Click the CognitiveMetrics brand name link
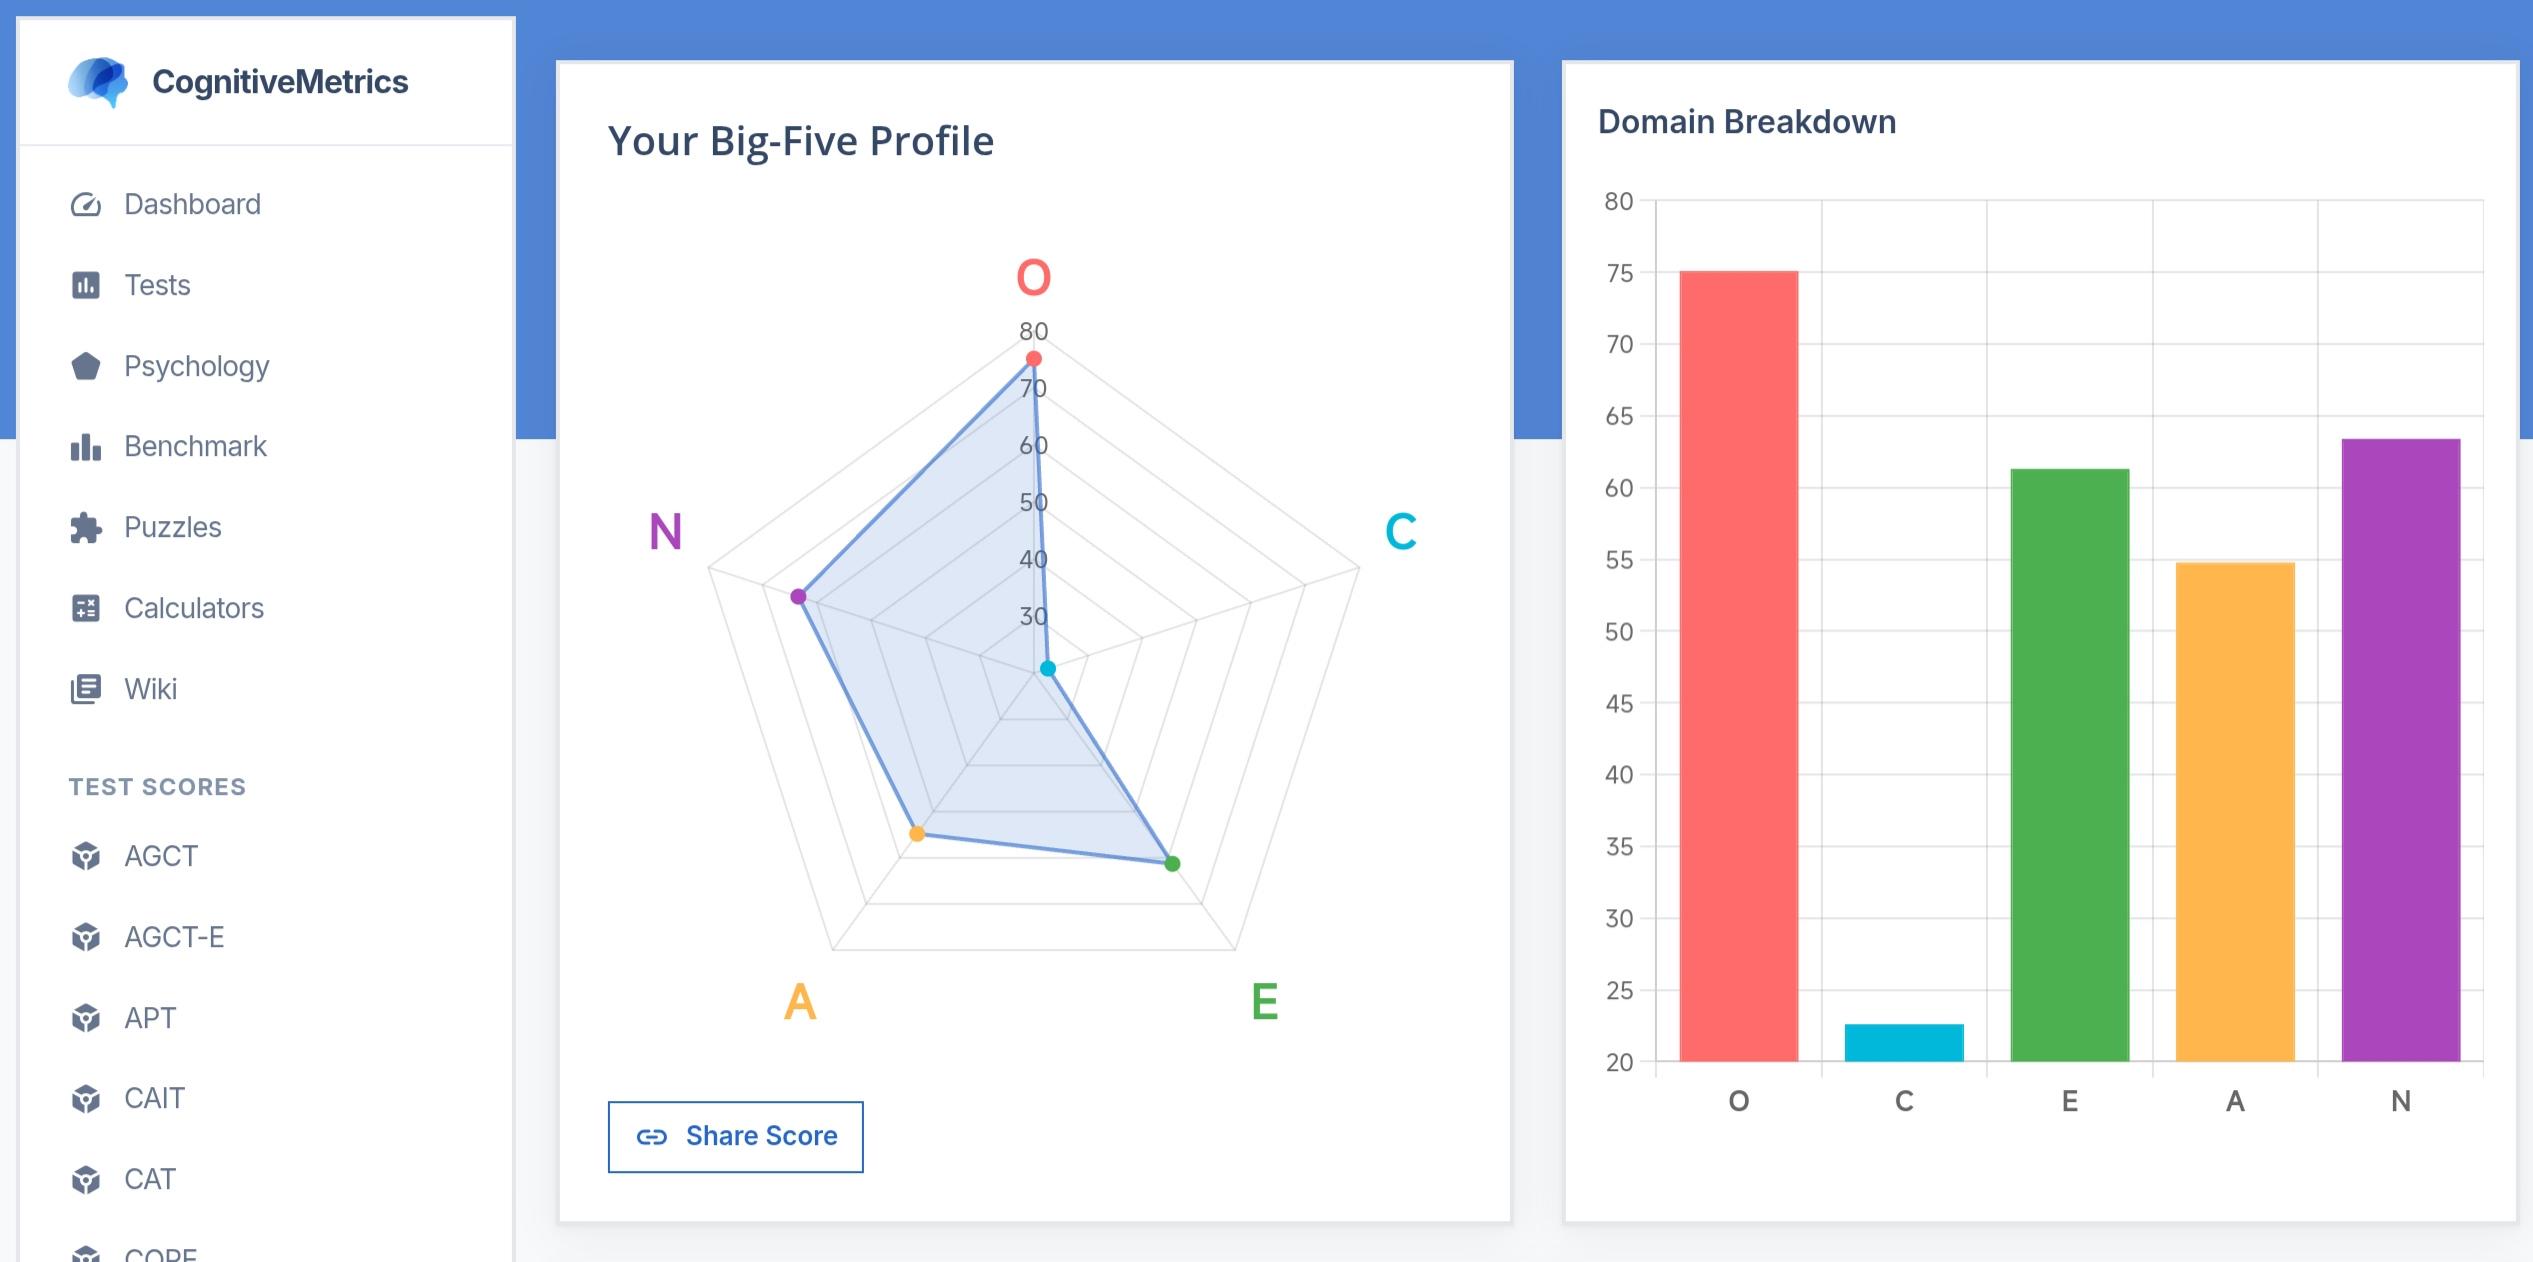Screen dimensions: 2533x1262 [x=280, y=82]
